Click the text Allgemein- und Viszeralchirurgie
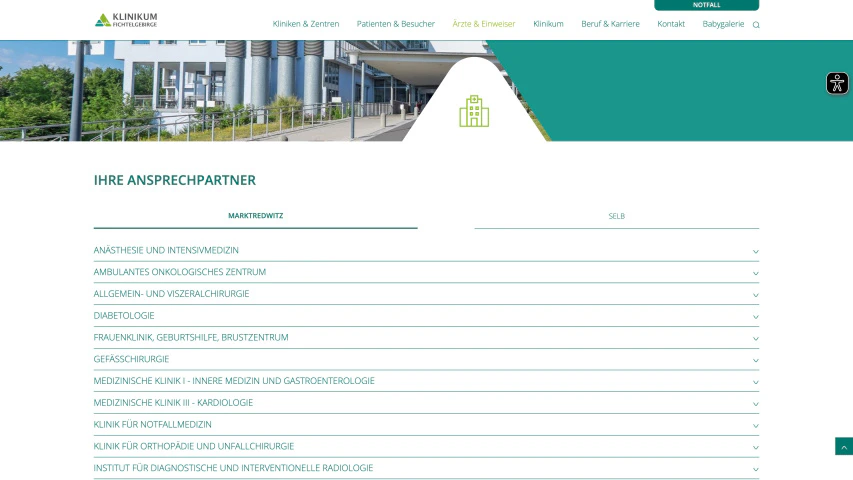This screenshot has height=480, width=853. point(171,294)
